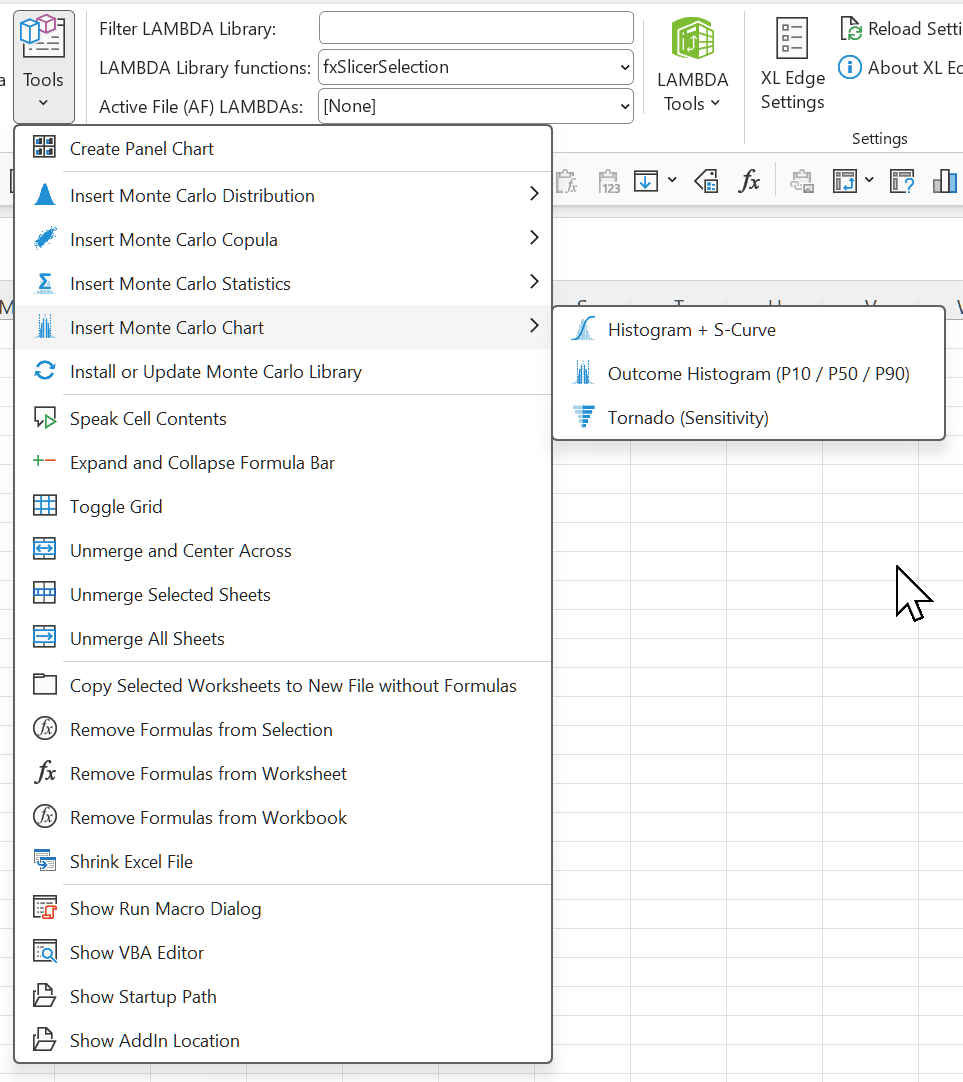Click the Show Run Macro Dialog icon
The image size is (963, 1082).
[45, 907]
